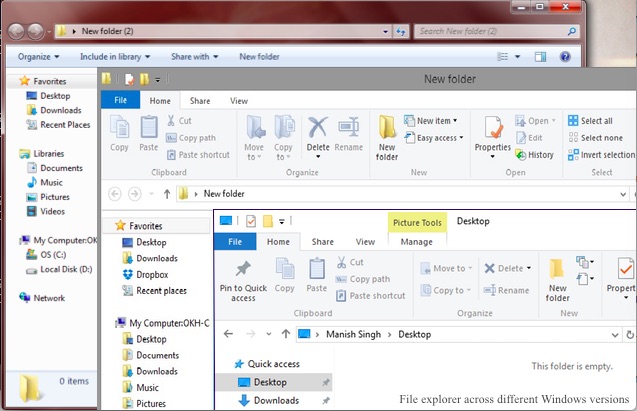Image resolution: width=637 pixels, height=411 pixels.
Task: Select Network in Windows 7 navigation pane
Action: pos(42,298)
